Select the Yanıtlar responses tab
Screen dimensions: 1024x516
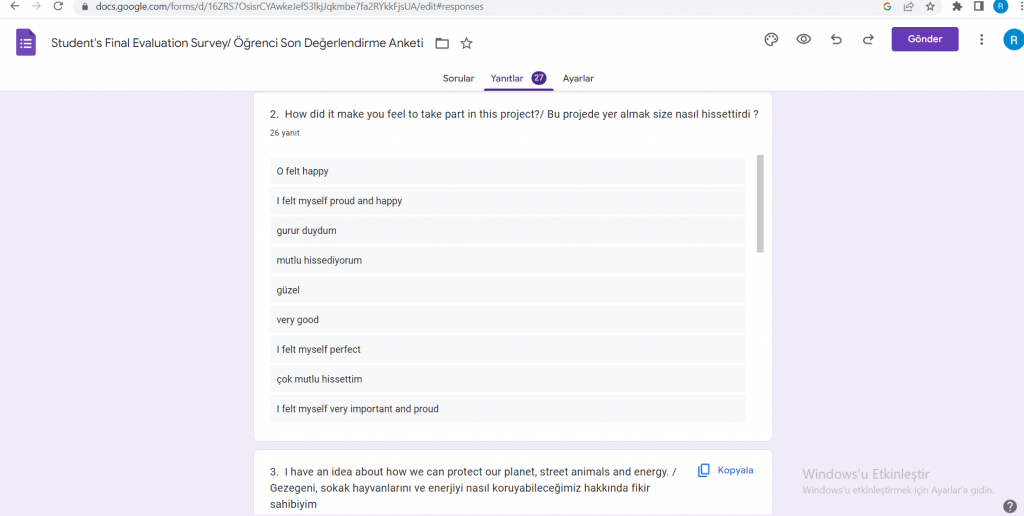pos(507,78)
